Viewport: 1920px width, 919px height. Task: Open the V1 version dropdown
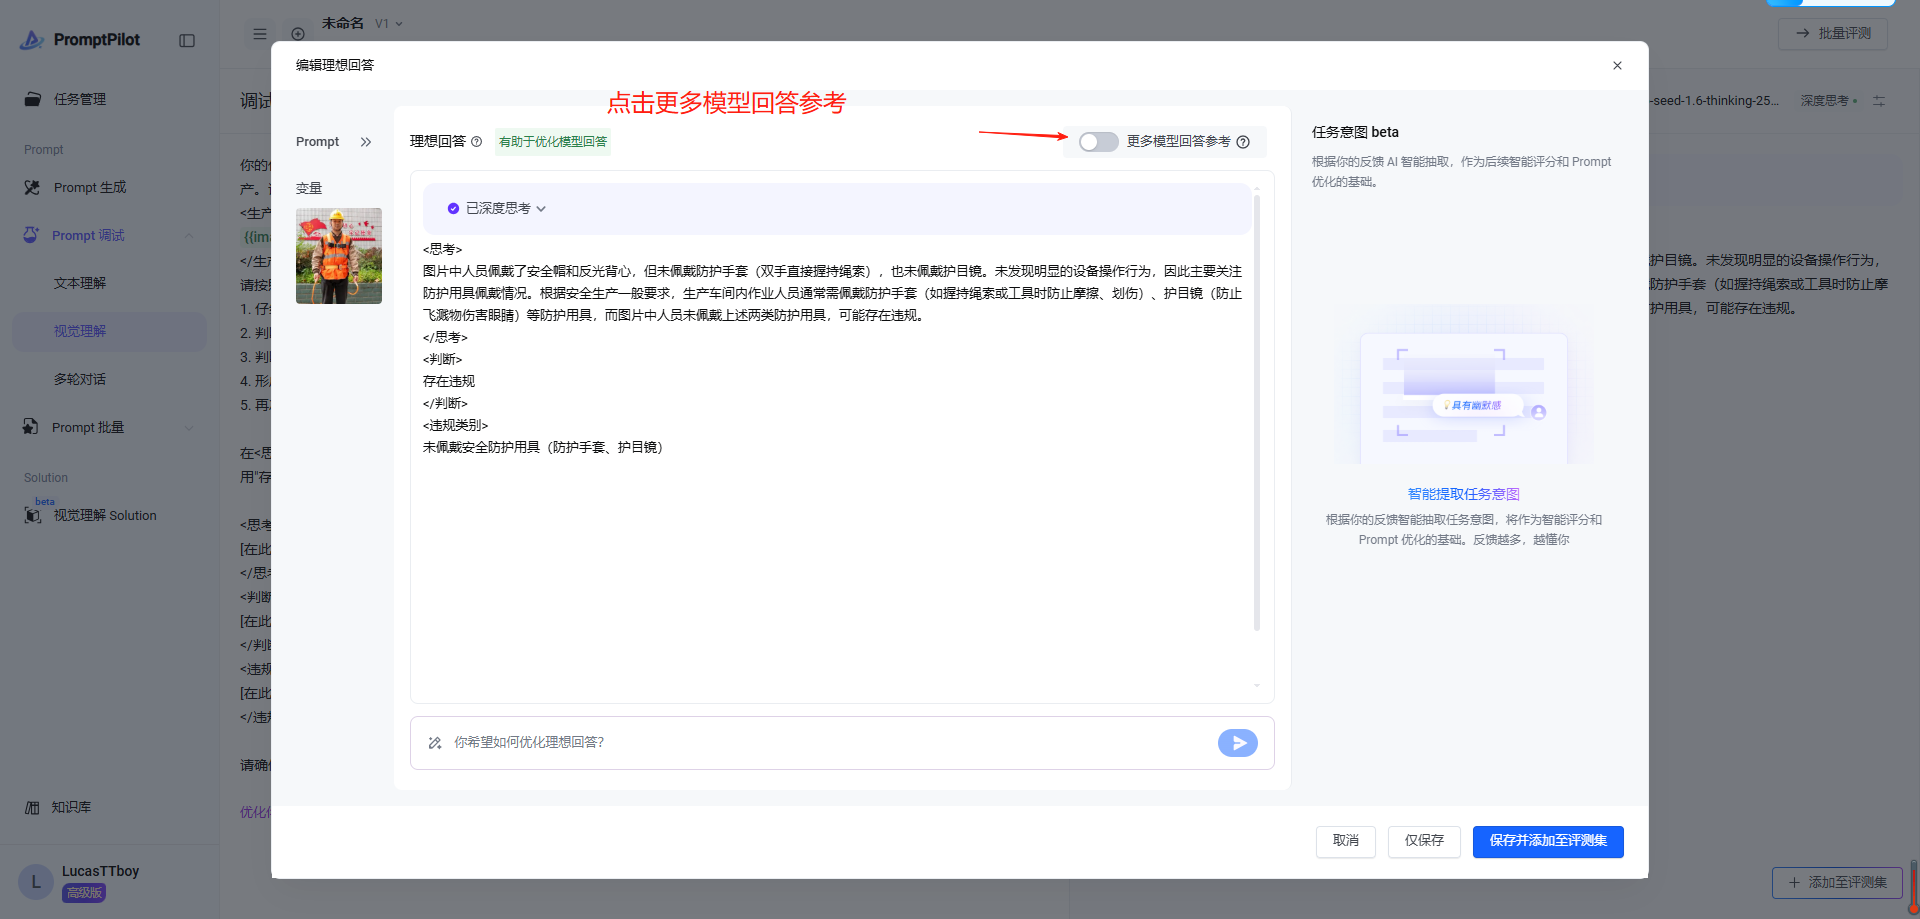tap(389, 23)
